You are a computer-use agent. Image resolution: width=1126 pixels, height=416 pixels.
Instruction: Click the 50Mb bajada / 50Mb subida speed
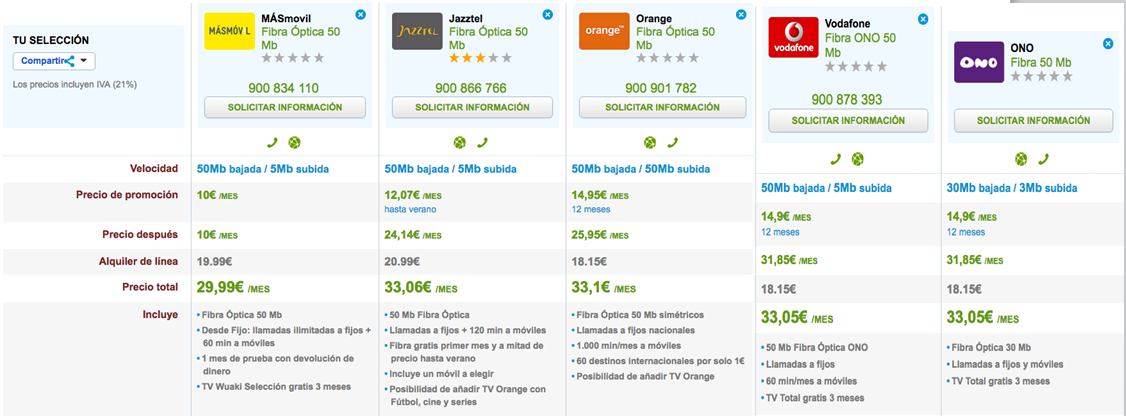(641, 169)
